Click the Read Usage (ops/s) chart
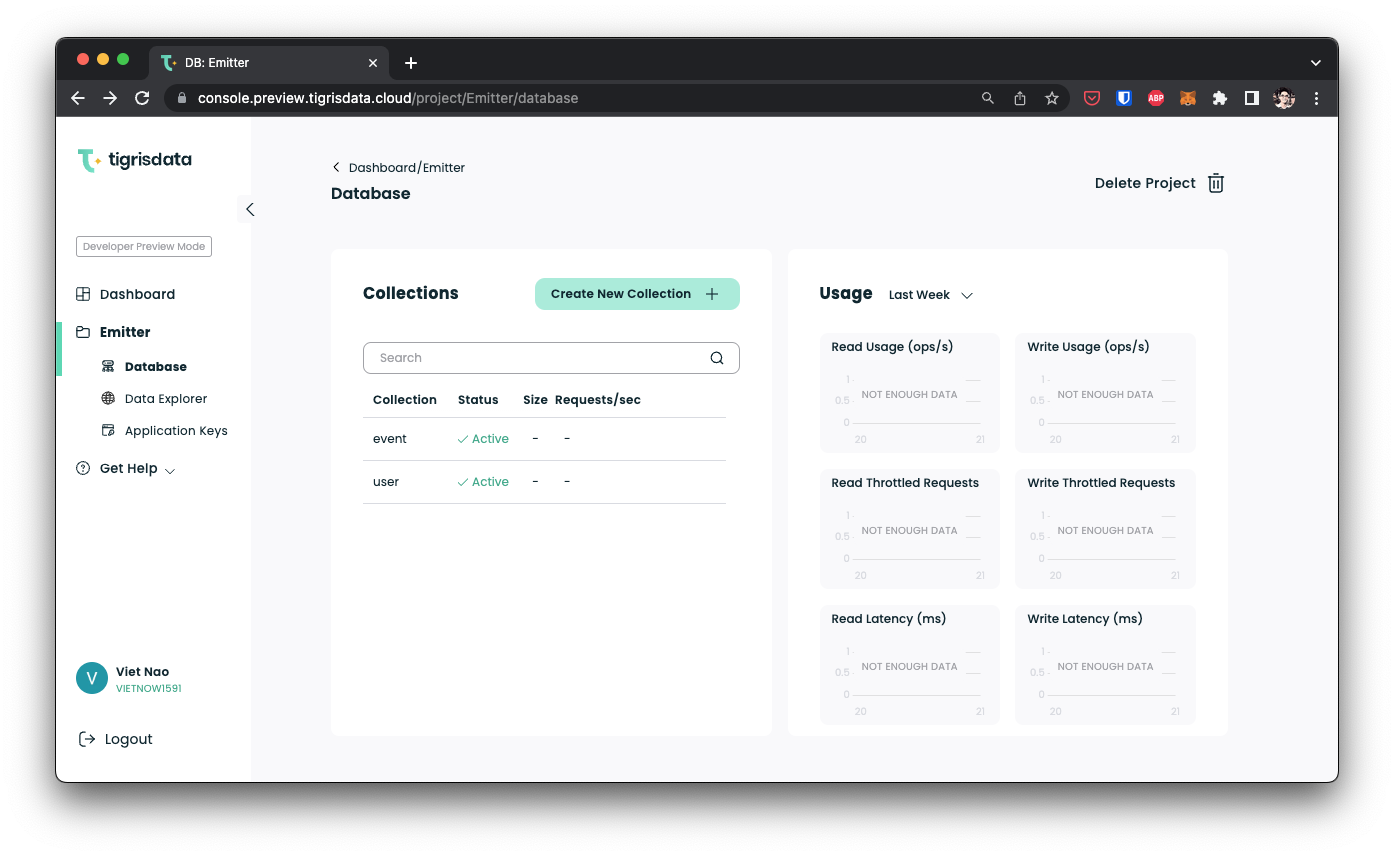 pyautogui.click(x=909, y=393)
